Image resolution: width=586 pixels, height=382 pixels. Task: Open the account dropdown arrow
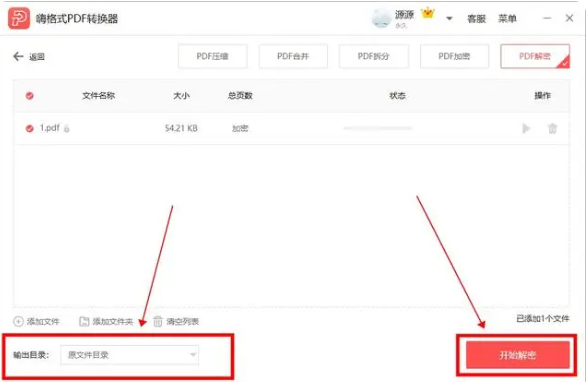(x=449, y=18)
